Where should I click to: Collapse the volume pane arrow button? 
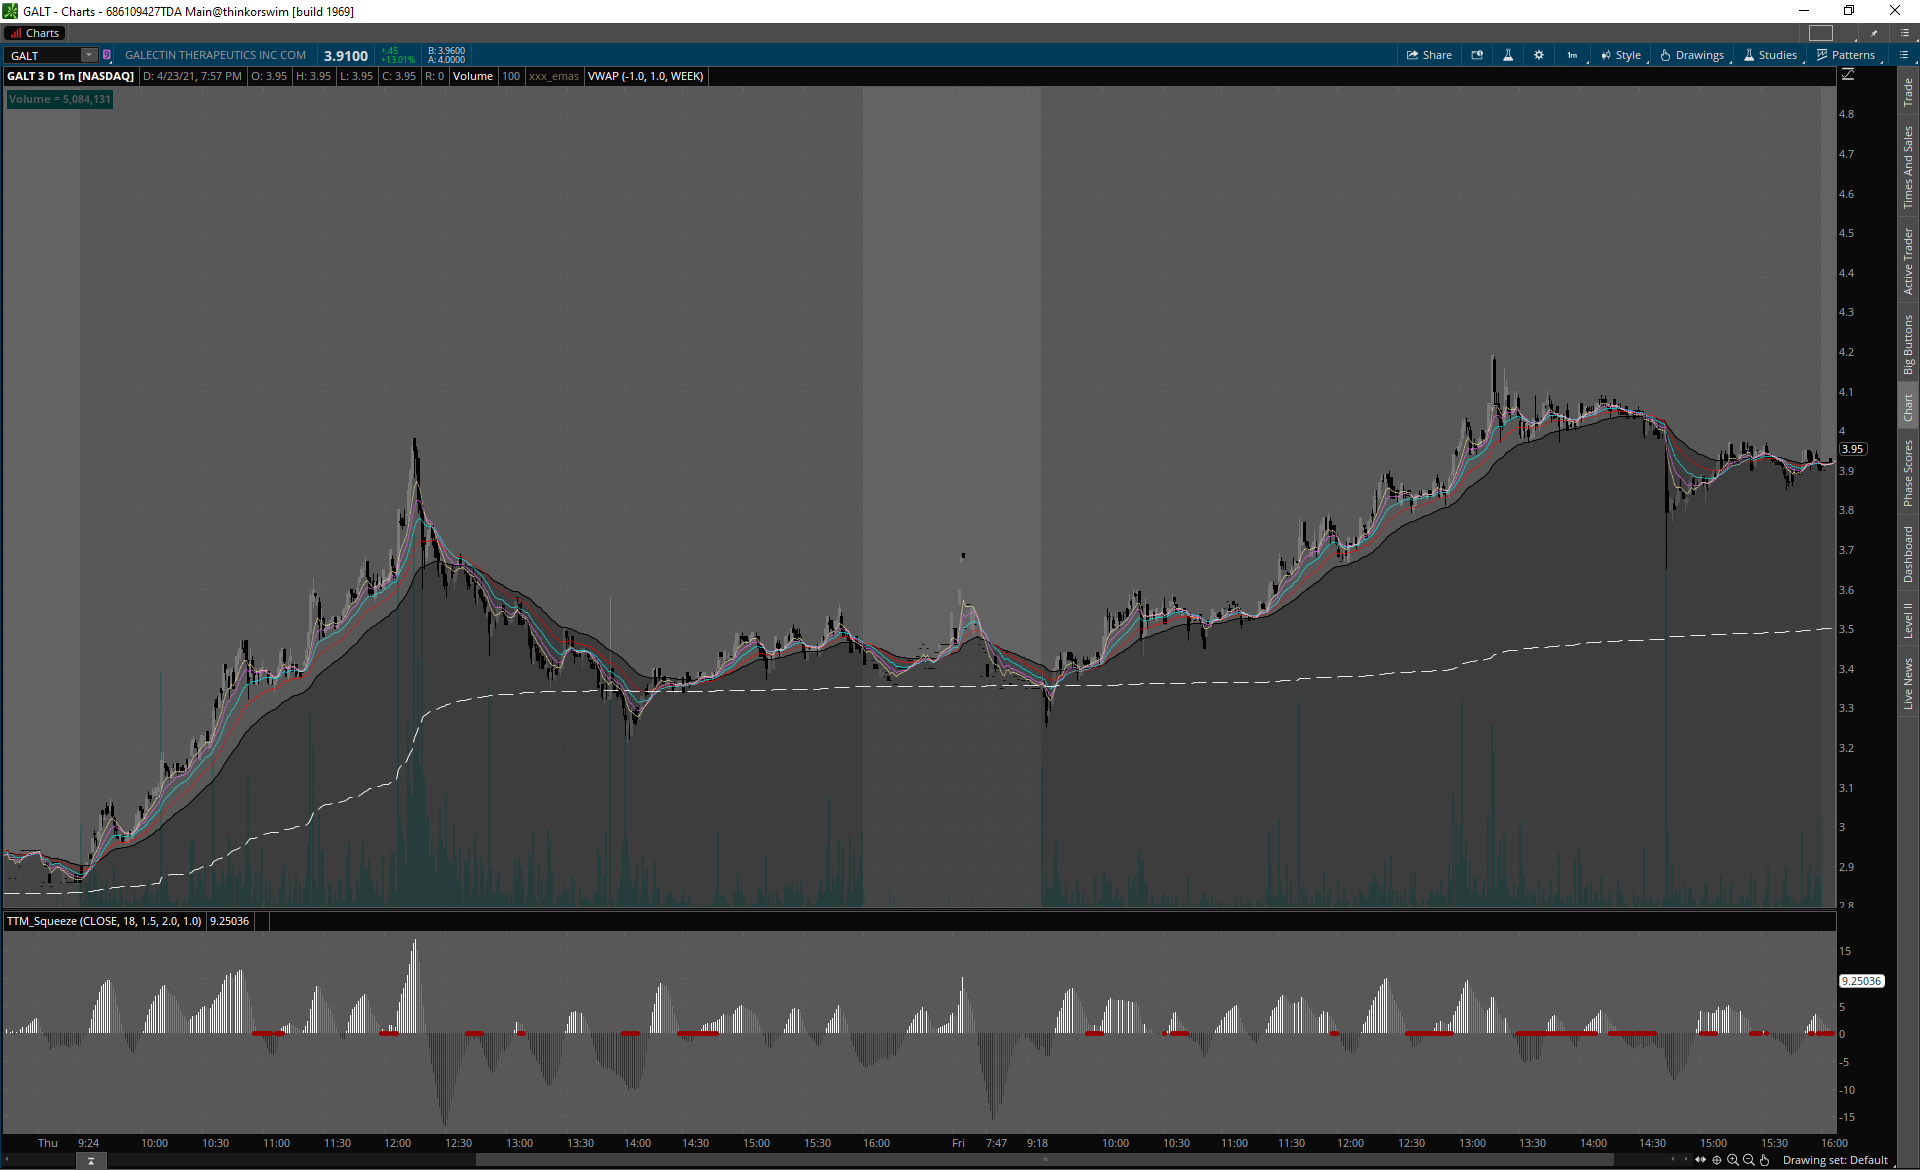coord(91,1161)
